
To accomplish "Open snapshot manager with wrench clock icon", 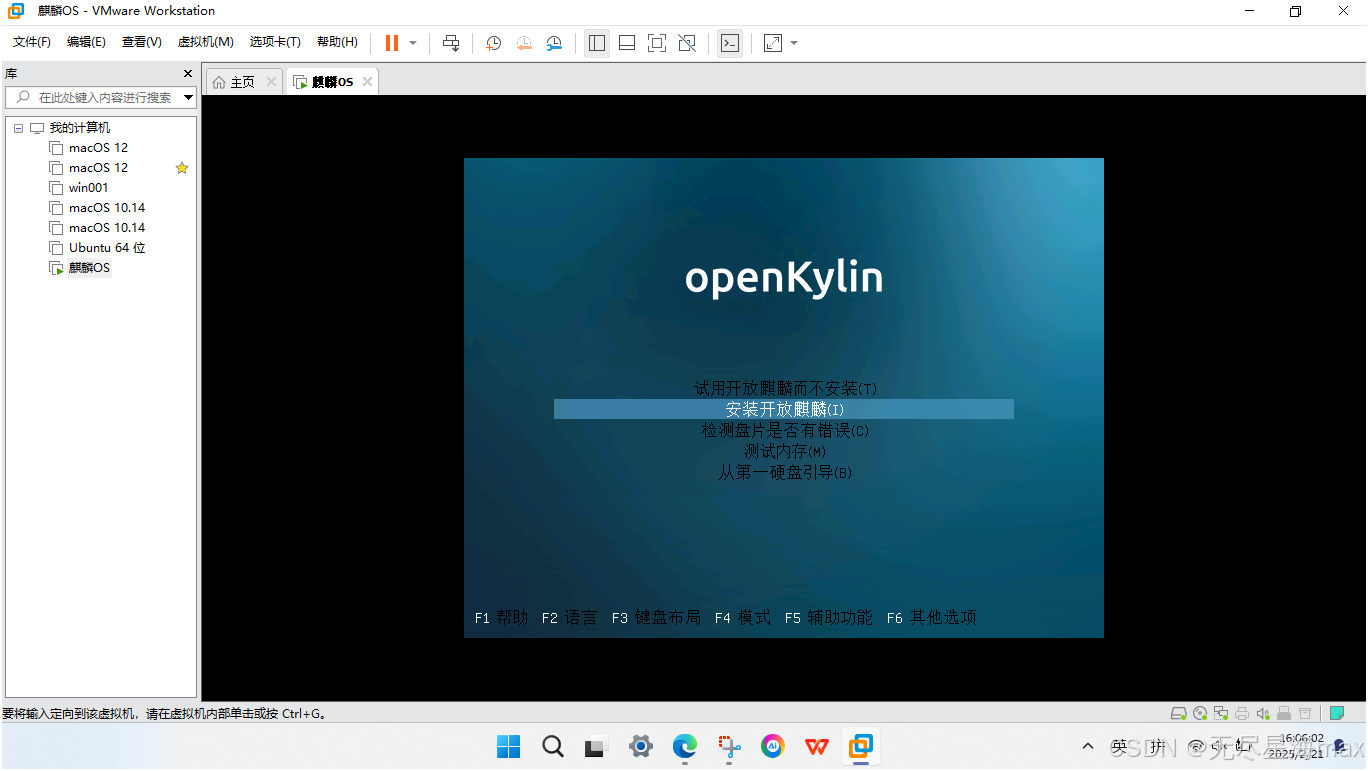I will pos(554,43).
